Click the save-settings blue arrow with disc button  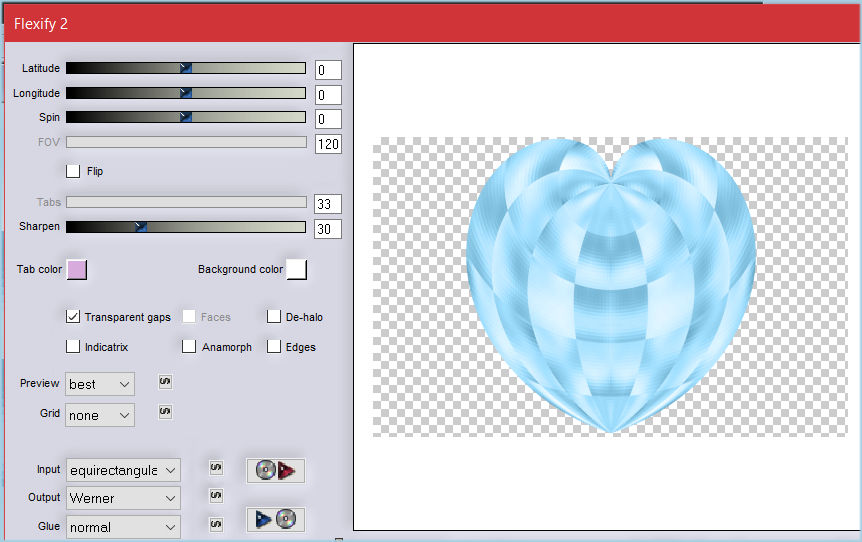coord(275,519)
